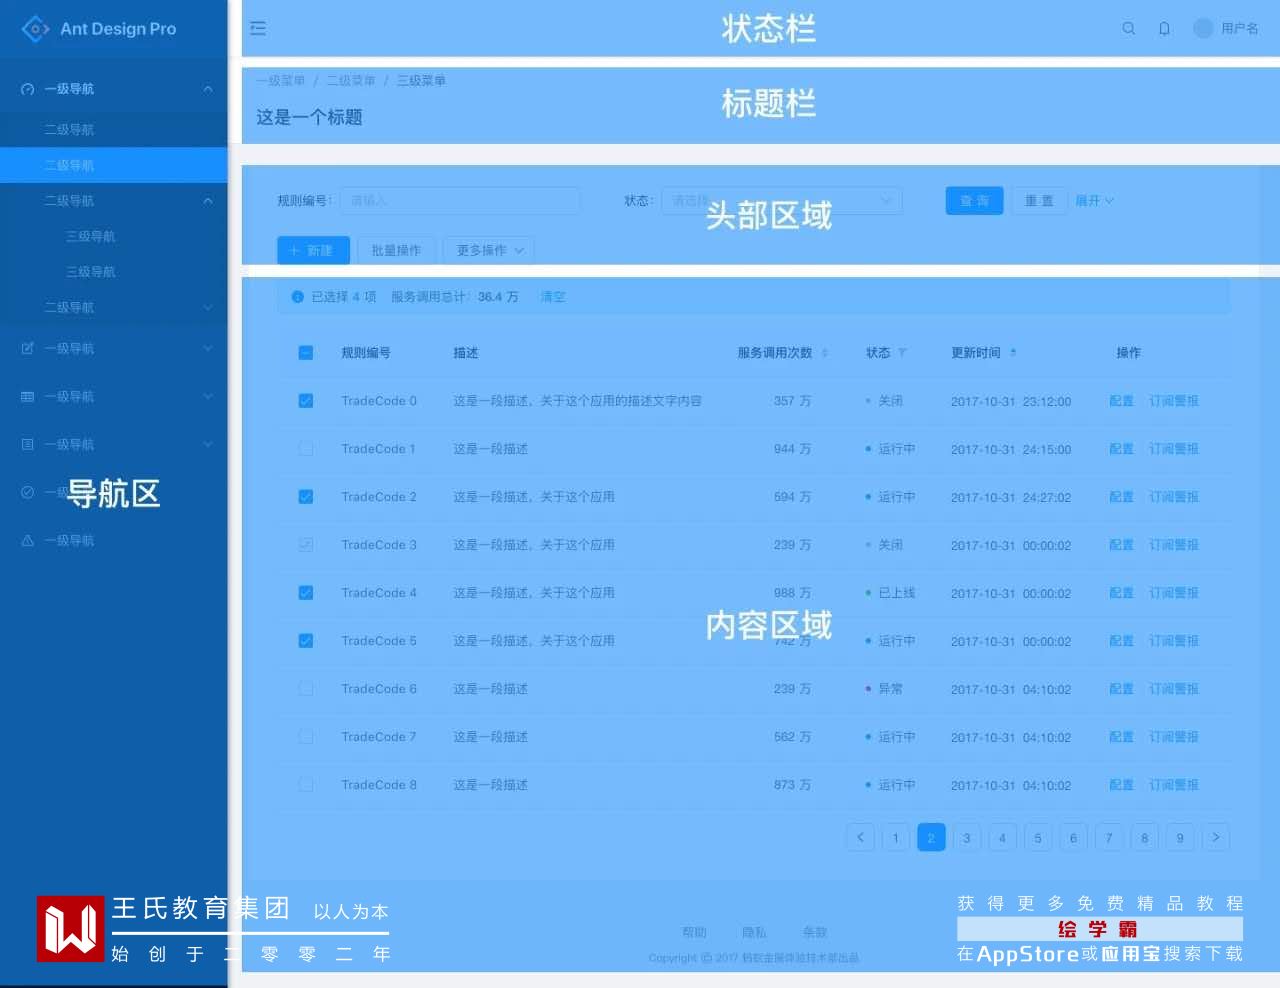Click 订阅警报 for TradeCode 3

click(x=1174, y=545)
